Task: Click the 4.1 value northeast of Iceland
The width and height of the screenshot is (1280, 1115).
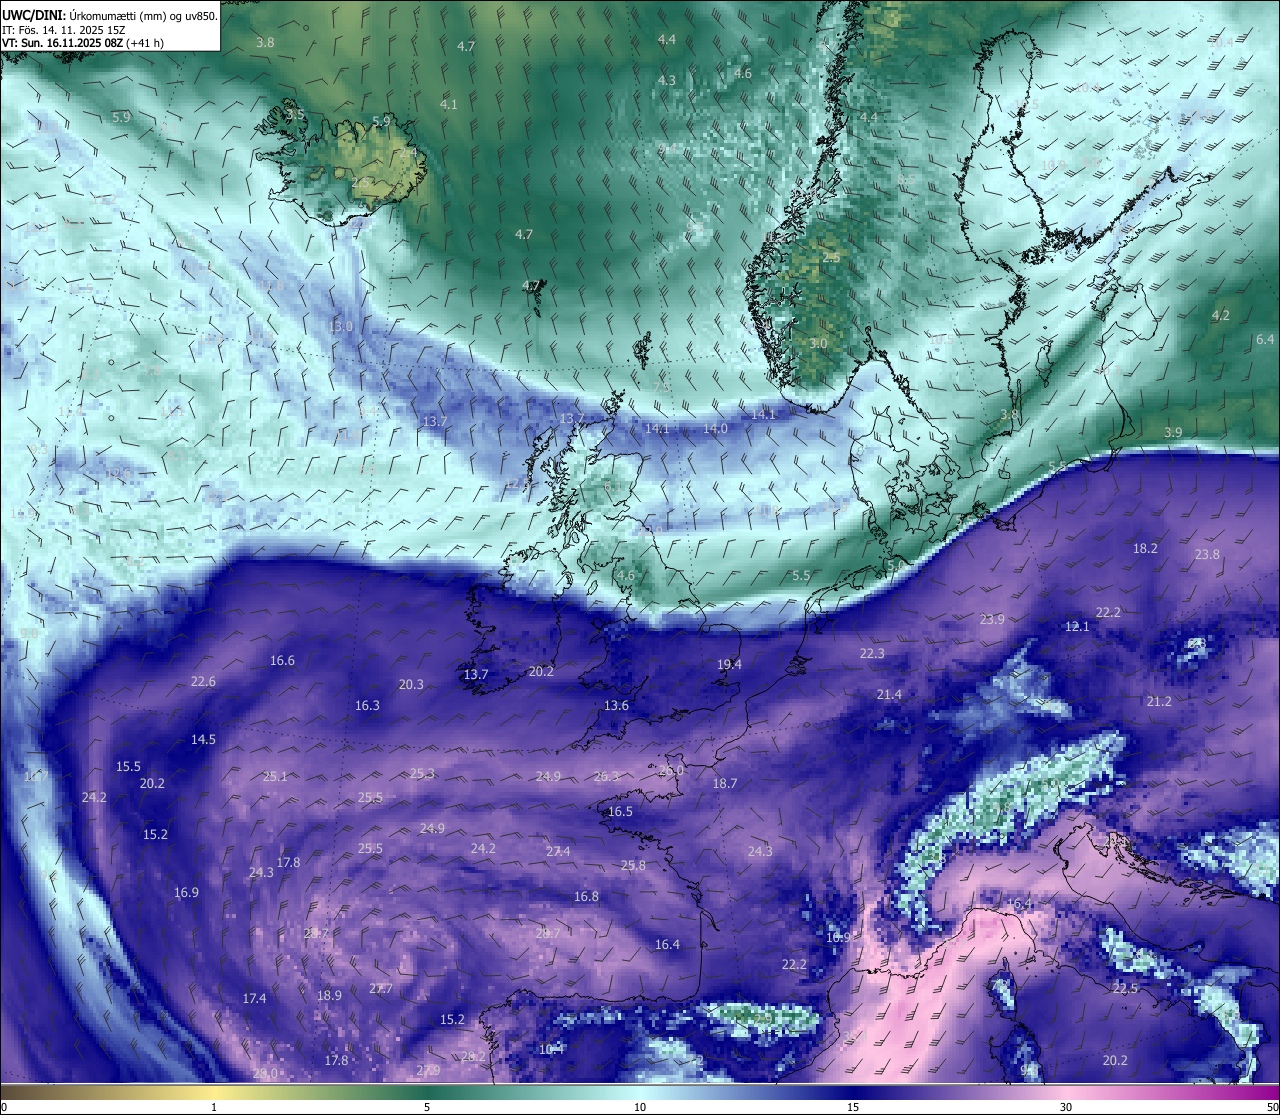Action: pyautogui.click(x=449, y=105)
